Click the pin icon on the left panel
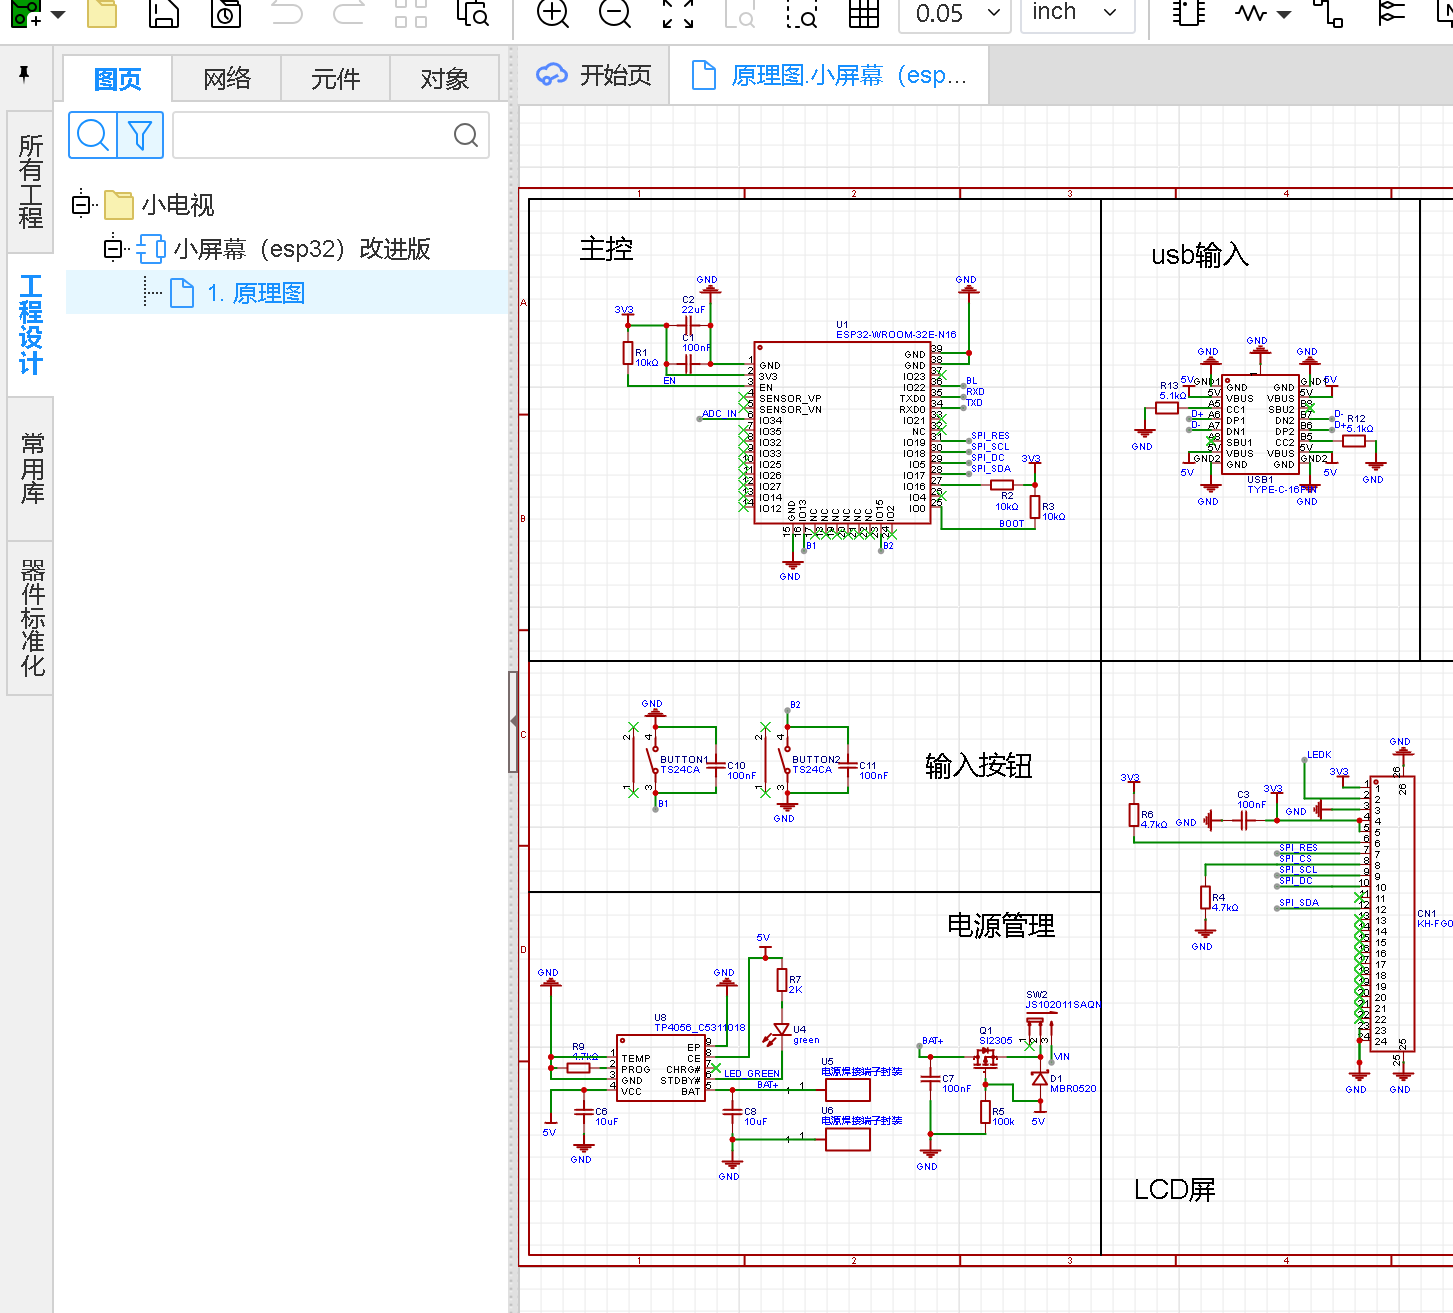Screen dimensions: 1453x1313 coord(25,74)
